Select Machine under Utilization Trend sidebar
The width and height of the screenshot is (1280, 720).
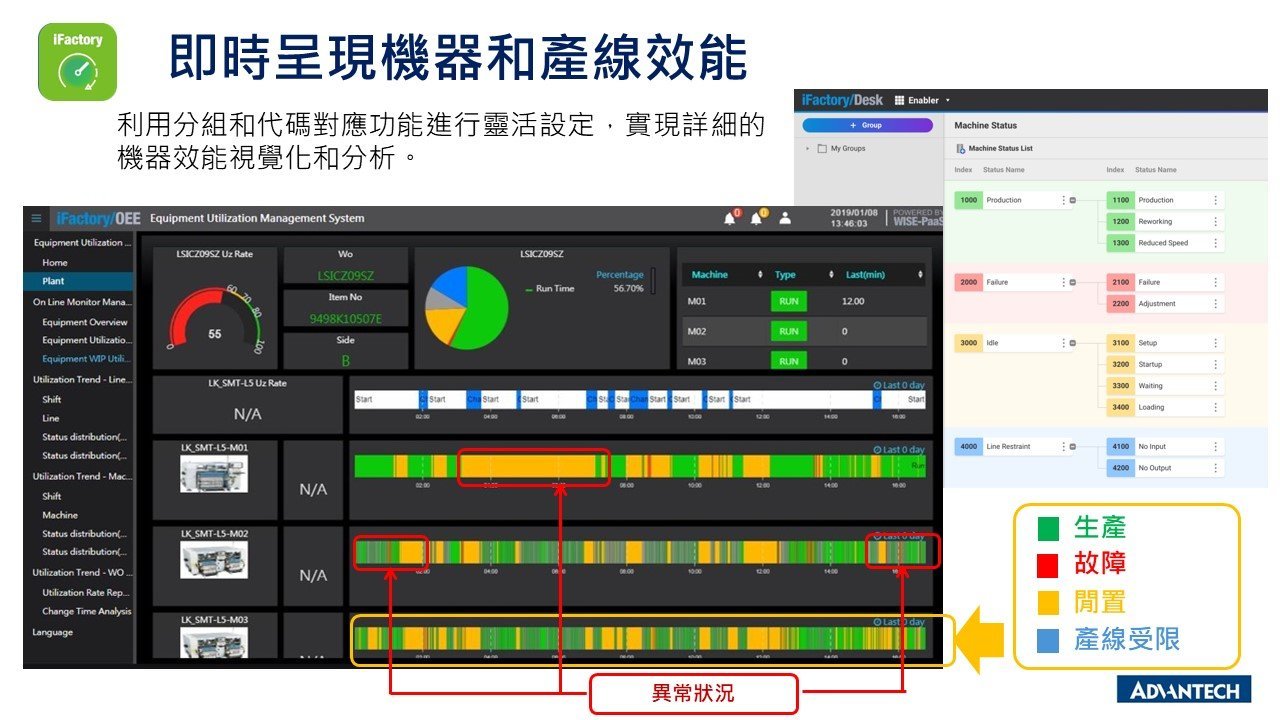[60, 515]
